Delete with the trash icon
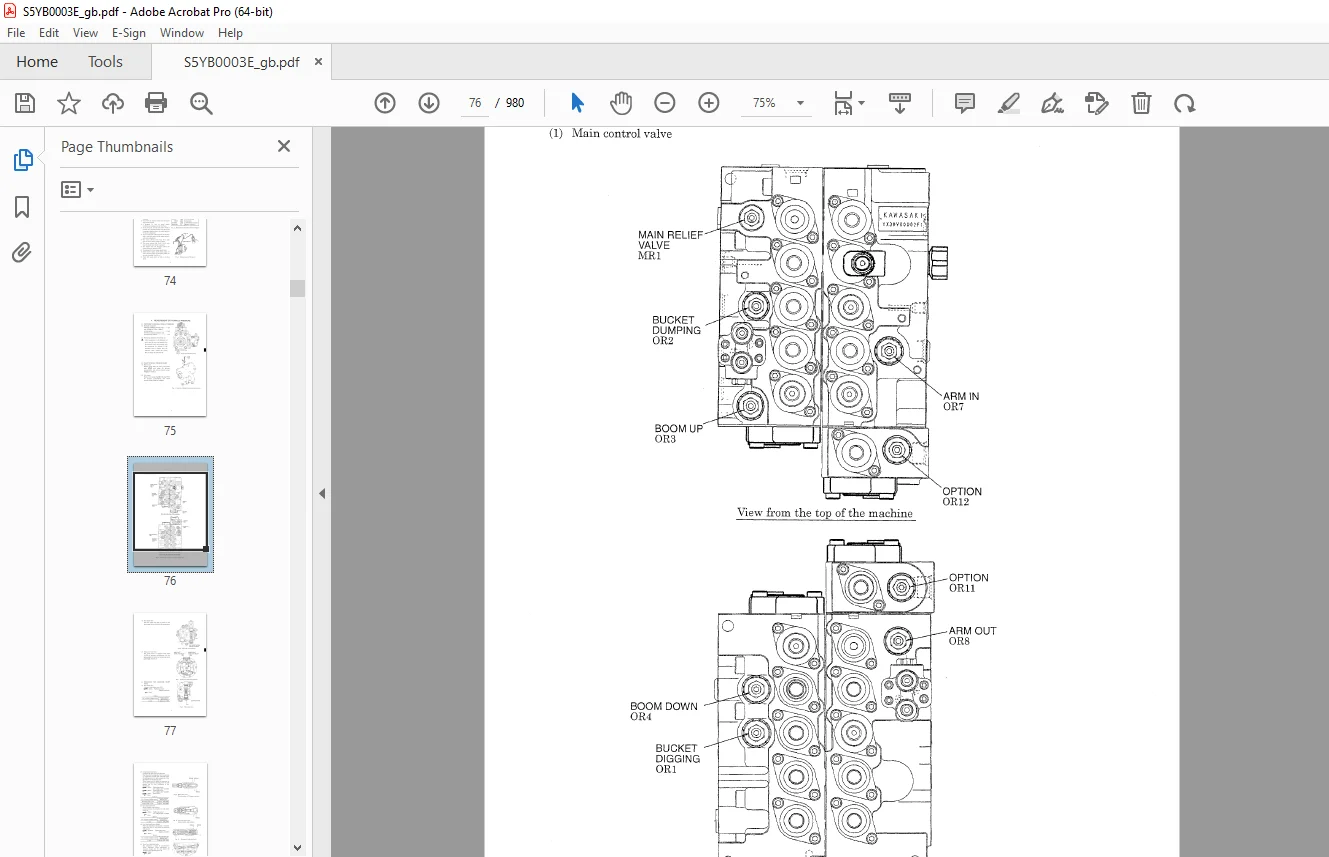The width and height of the screenshot is (1329, 857). (1141, 103)
